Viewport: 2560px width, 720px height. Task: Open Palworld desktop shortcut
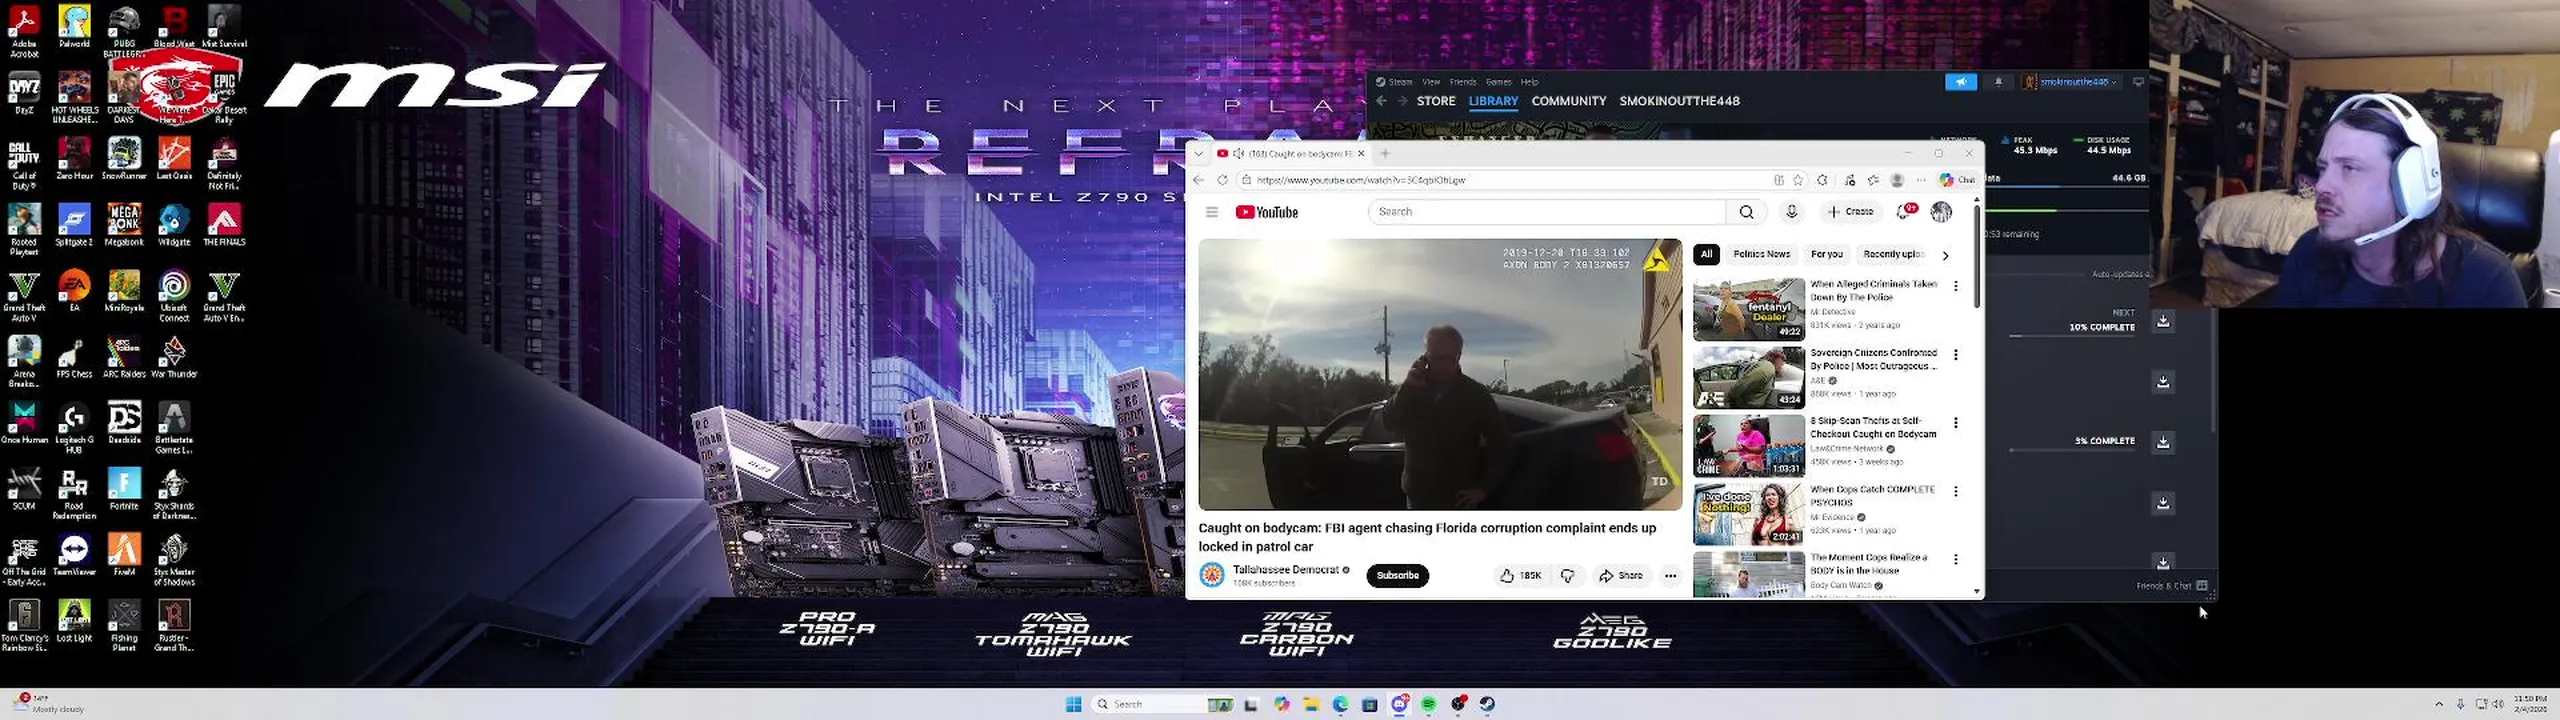[74, 27]
